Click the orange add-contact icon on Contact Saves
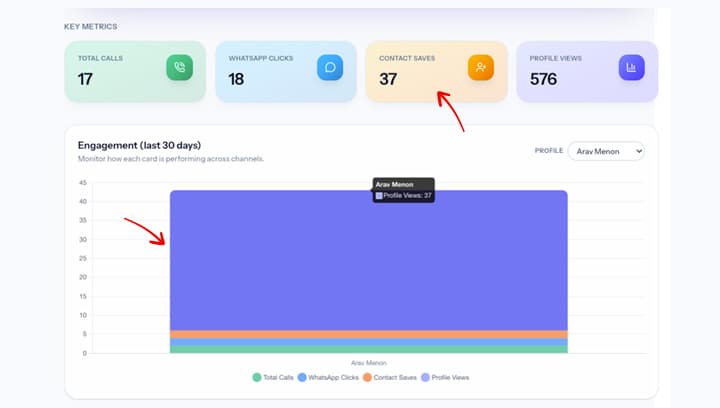This screenshot has width=720, height=408. pyautogui.click(x=481, y=67)
